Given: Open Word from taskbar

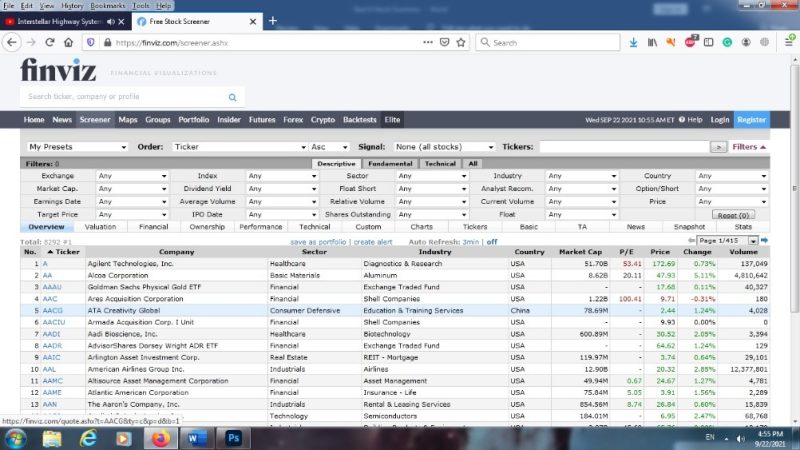Looking at the screenshot, I should [196, 438].
